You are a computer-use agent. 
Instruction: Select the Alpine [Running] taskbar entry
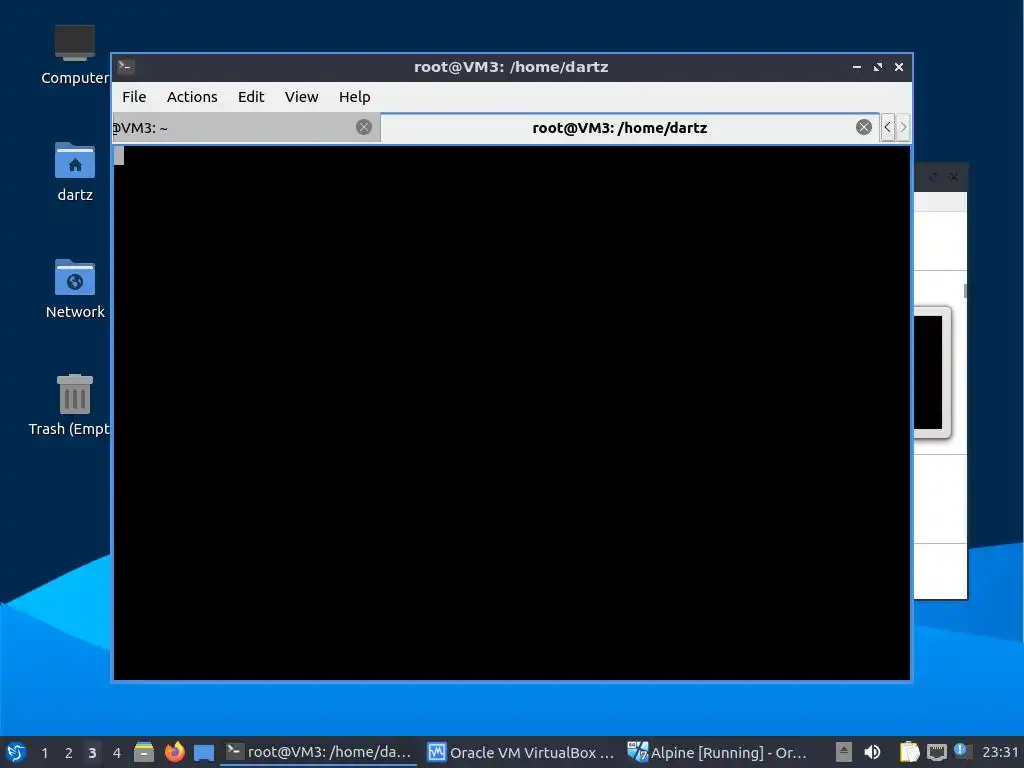(x=718, y=752)
